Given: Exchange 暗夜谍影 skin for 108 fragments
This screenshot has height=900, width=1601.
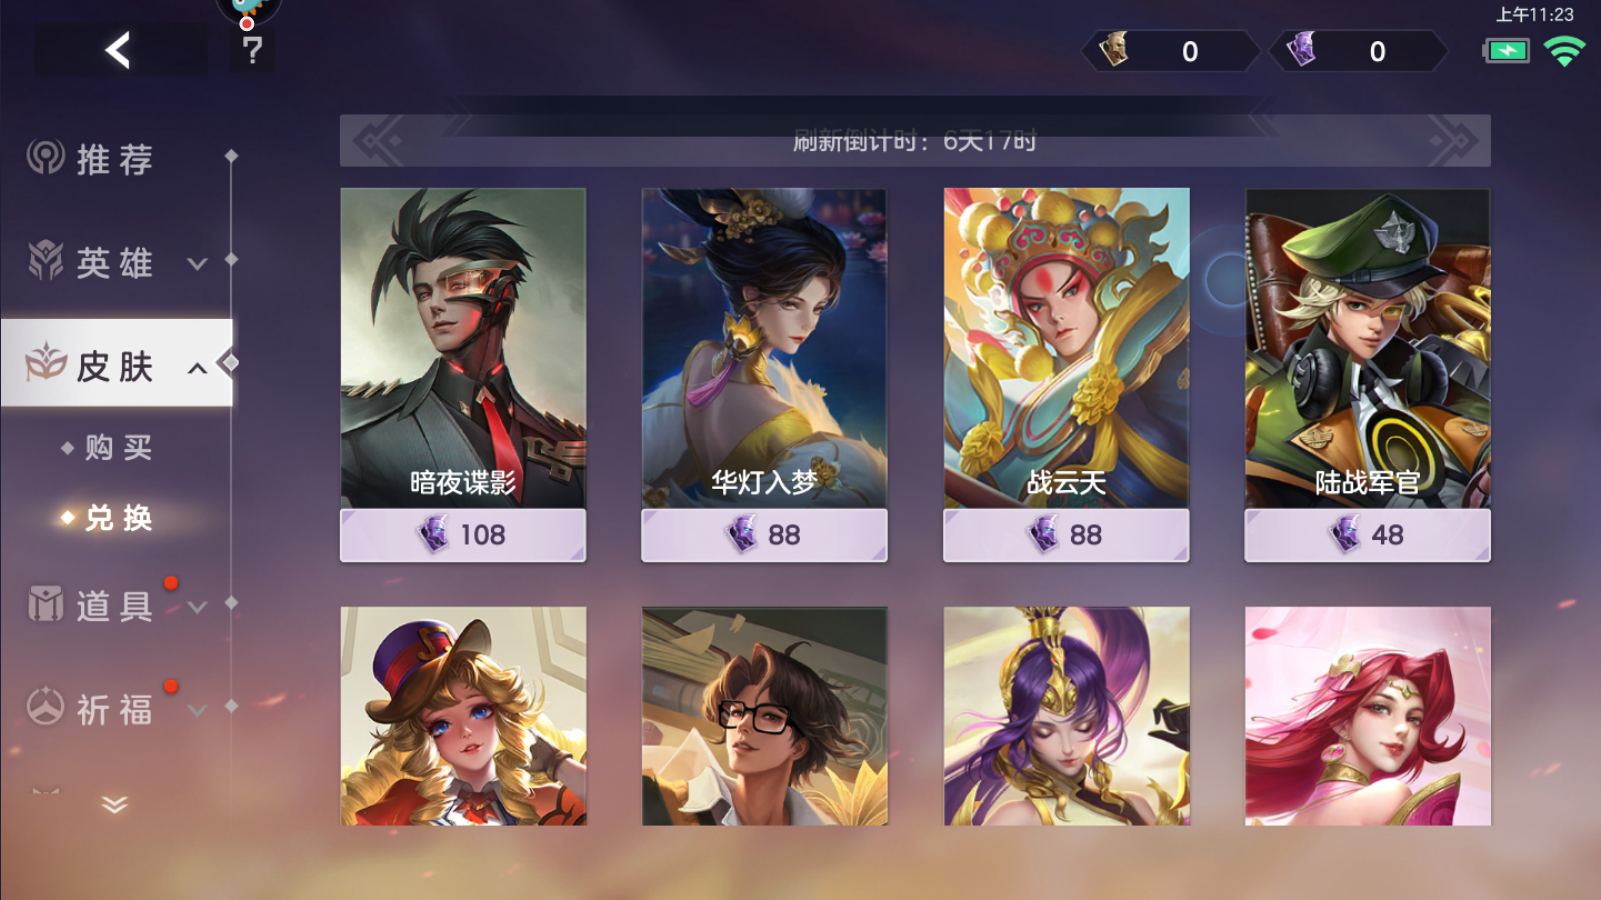Looking at the screenshot, I should tap(463, 535).
